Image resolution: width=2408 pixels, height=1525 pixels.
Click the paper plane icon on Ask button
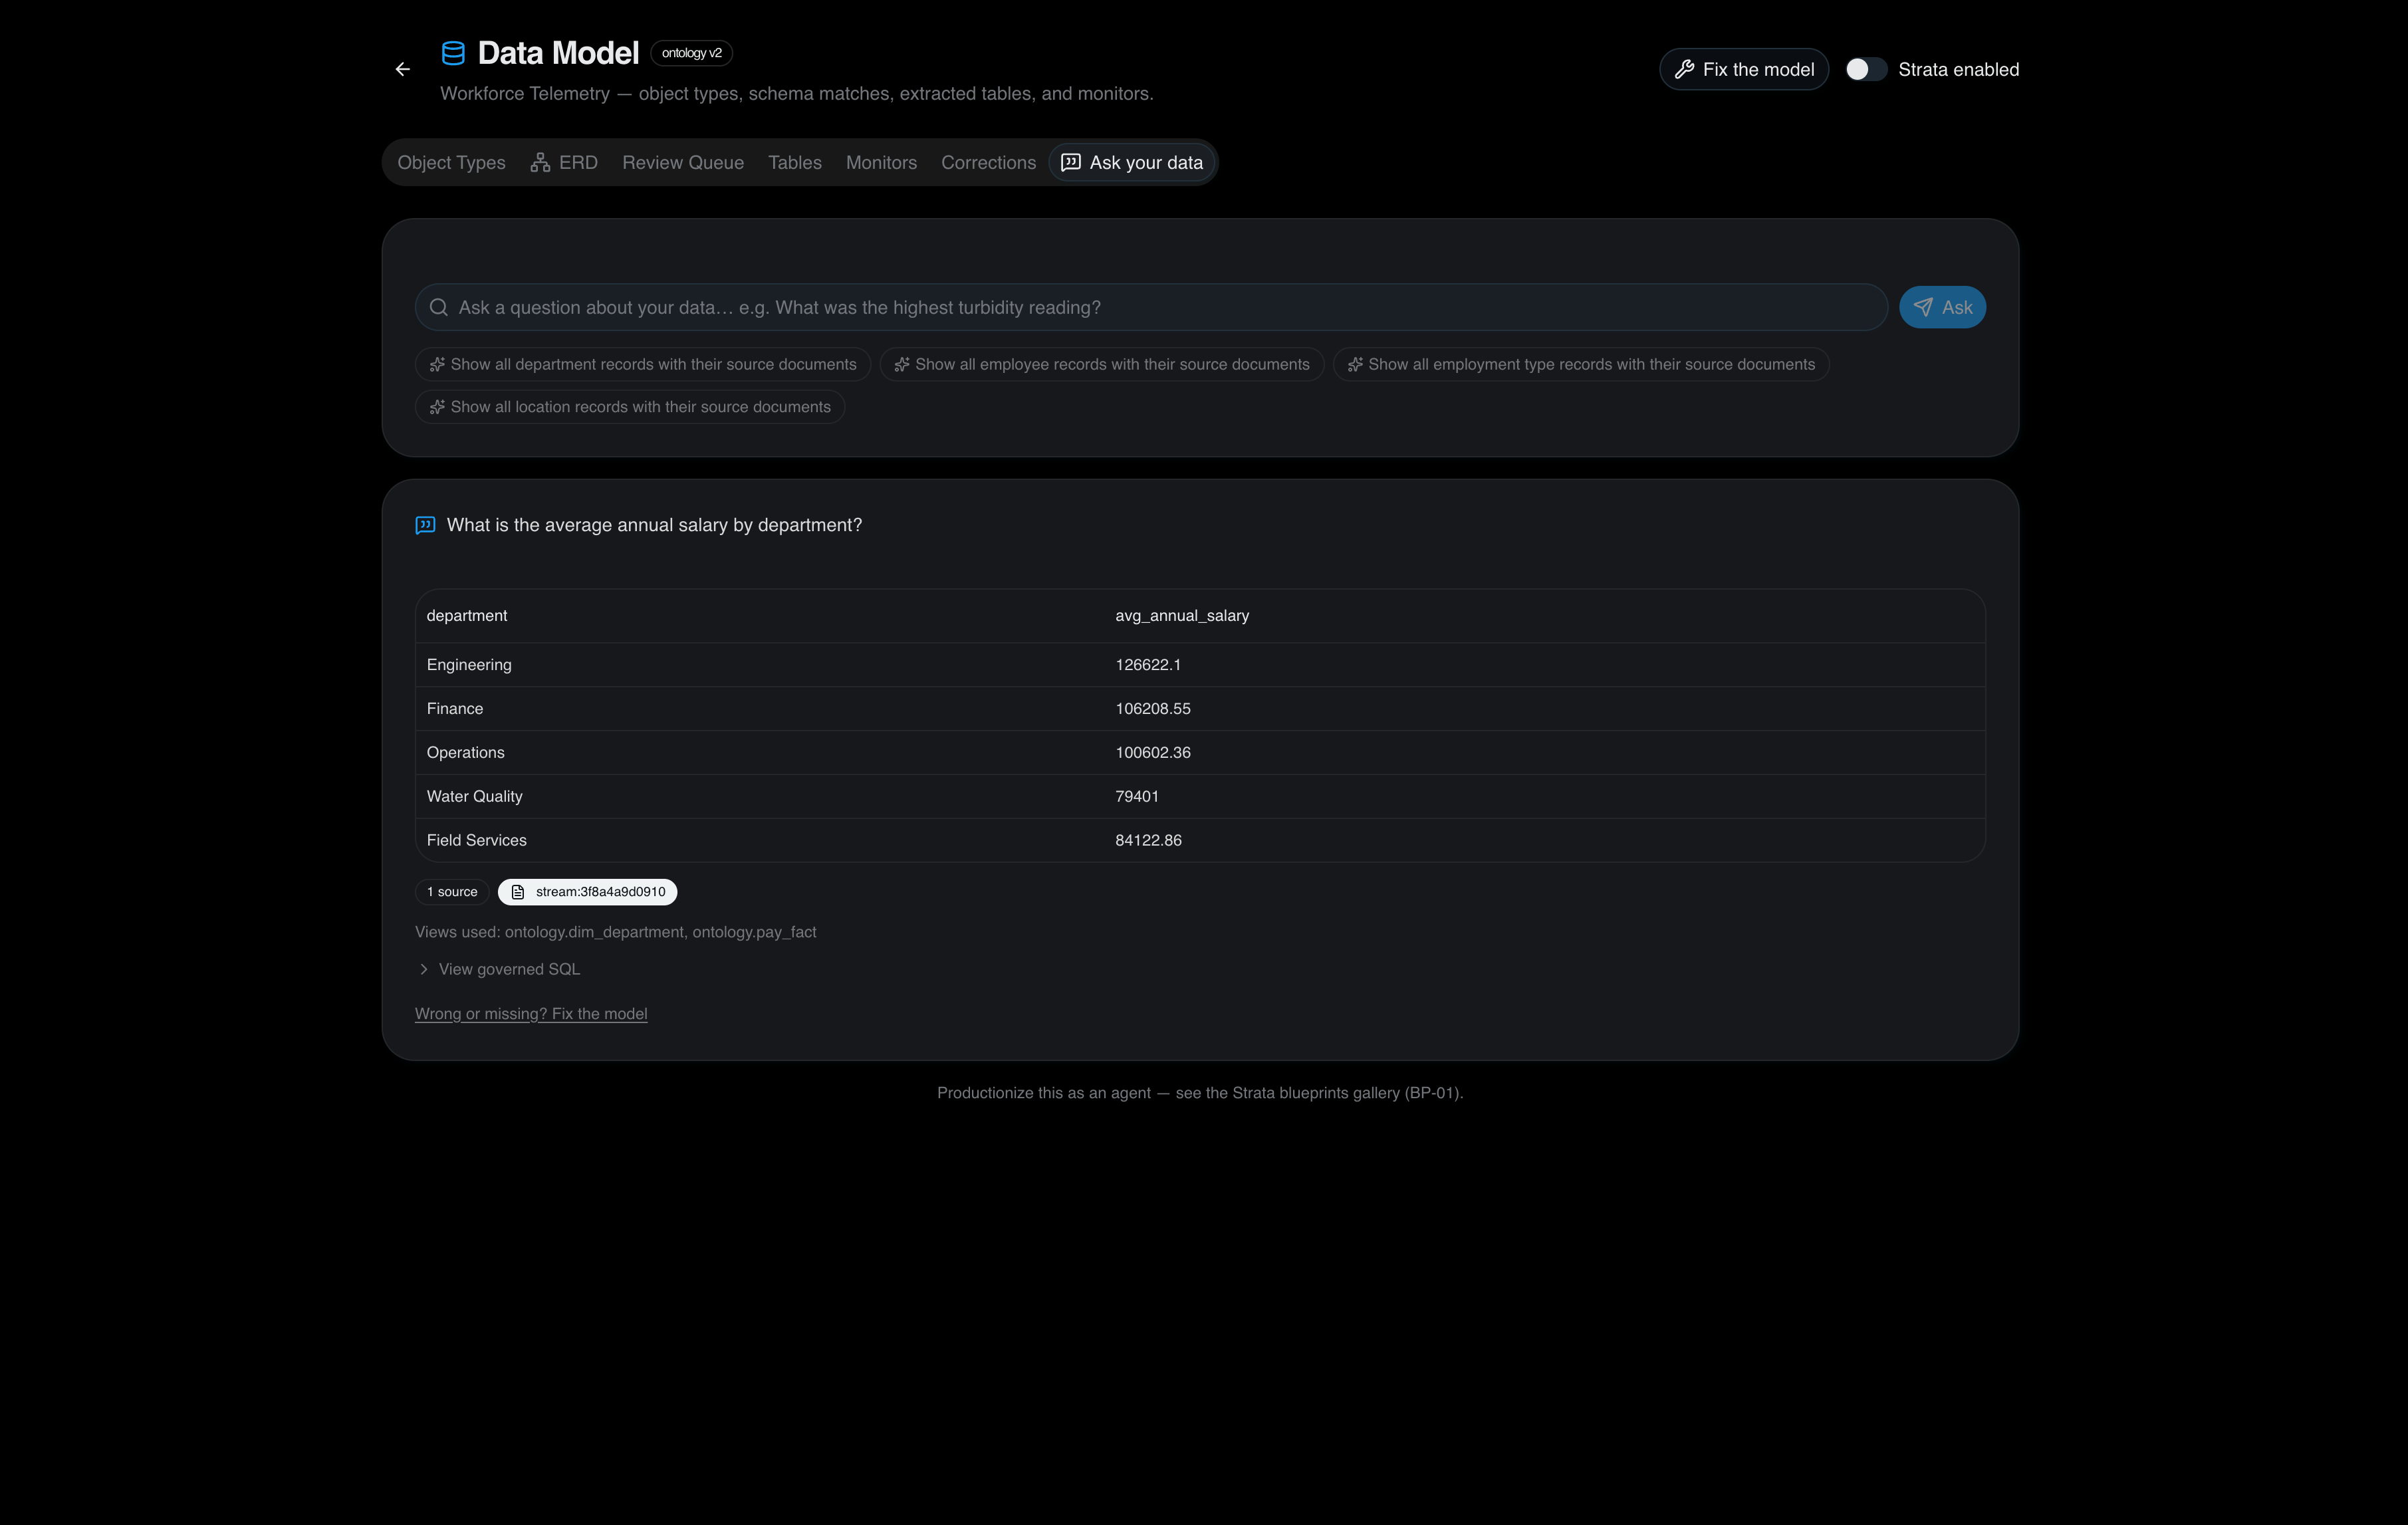1923,307
